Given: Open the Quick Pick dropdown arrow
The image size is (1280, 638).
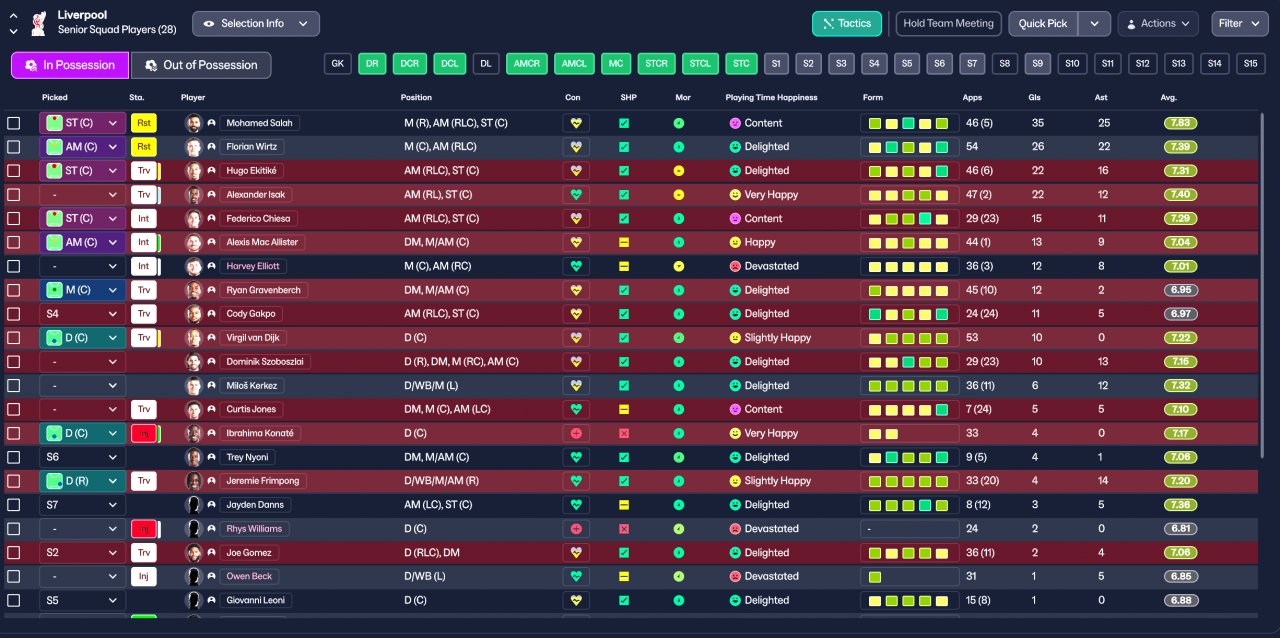Looking at the screenshot, I should 1095,23.
